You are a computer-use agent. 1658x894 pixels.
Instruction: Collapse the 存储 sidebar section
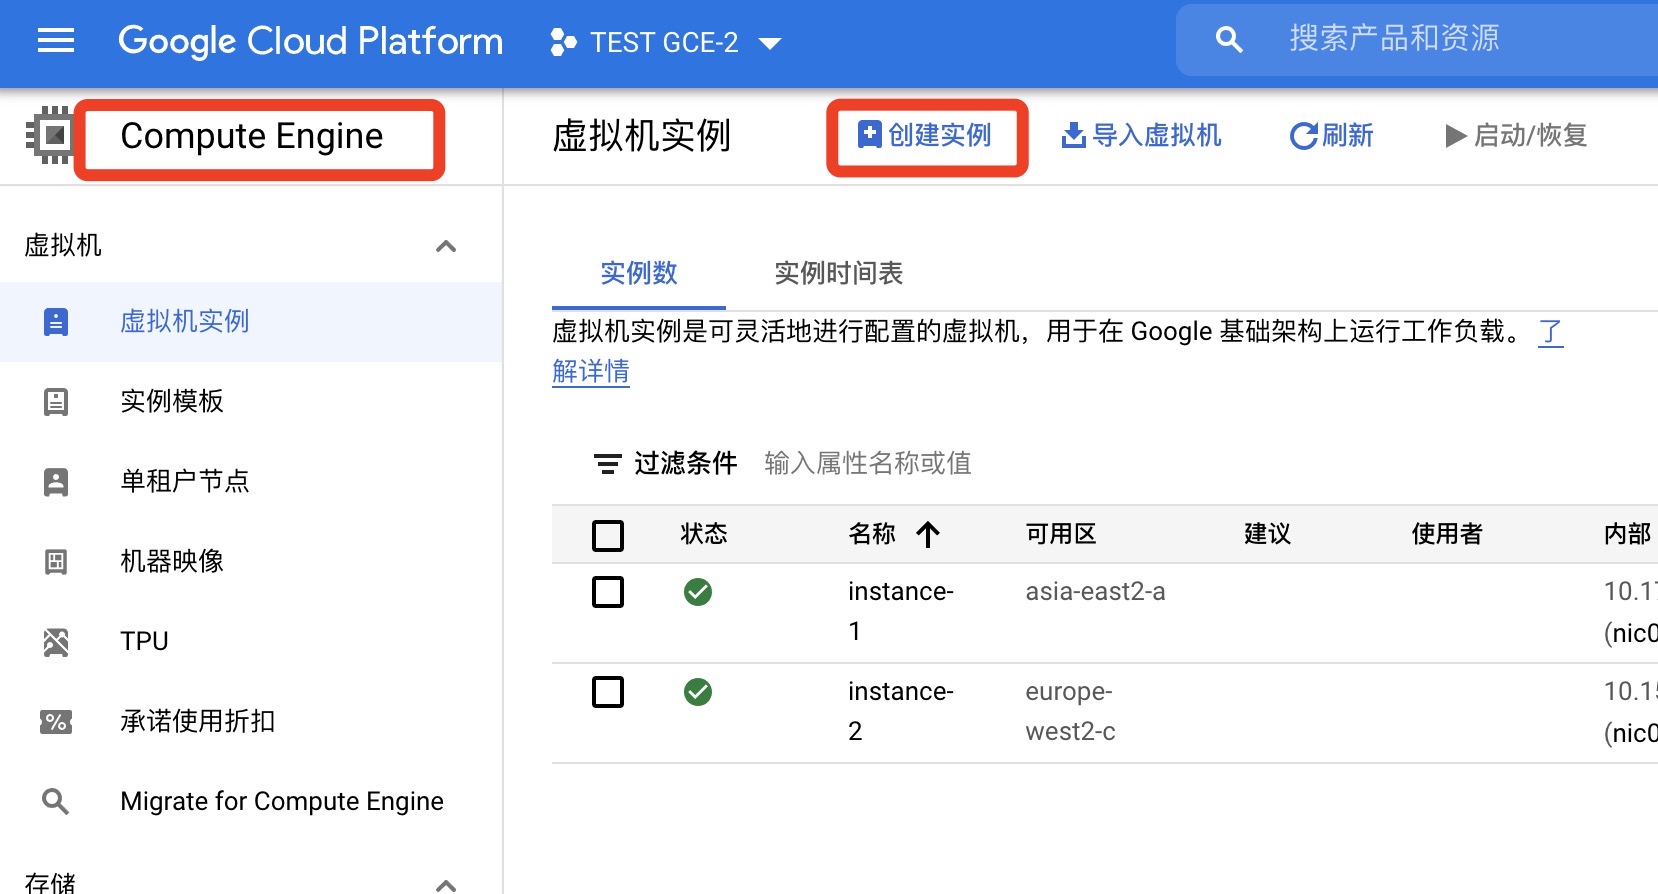[x=446, y=884]
